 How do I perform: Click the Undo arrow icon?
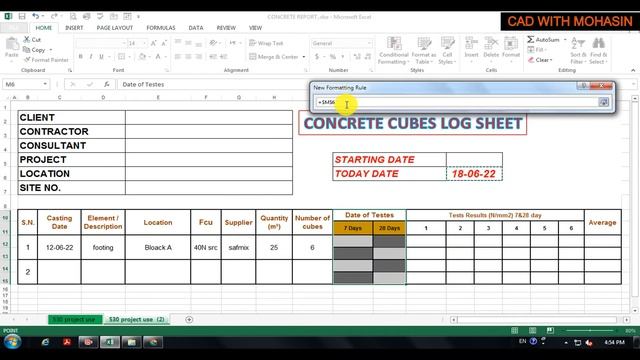point(36,16)
